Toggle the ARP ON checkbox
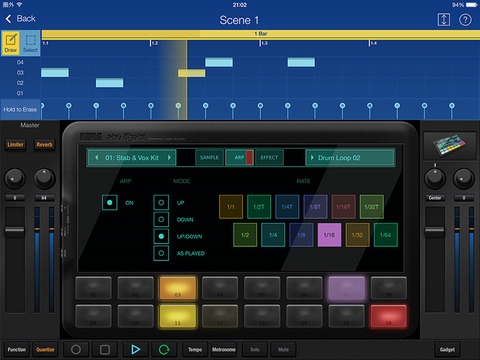 click(x=110, y=202)
